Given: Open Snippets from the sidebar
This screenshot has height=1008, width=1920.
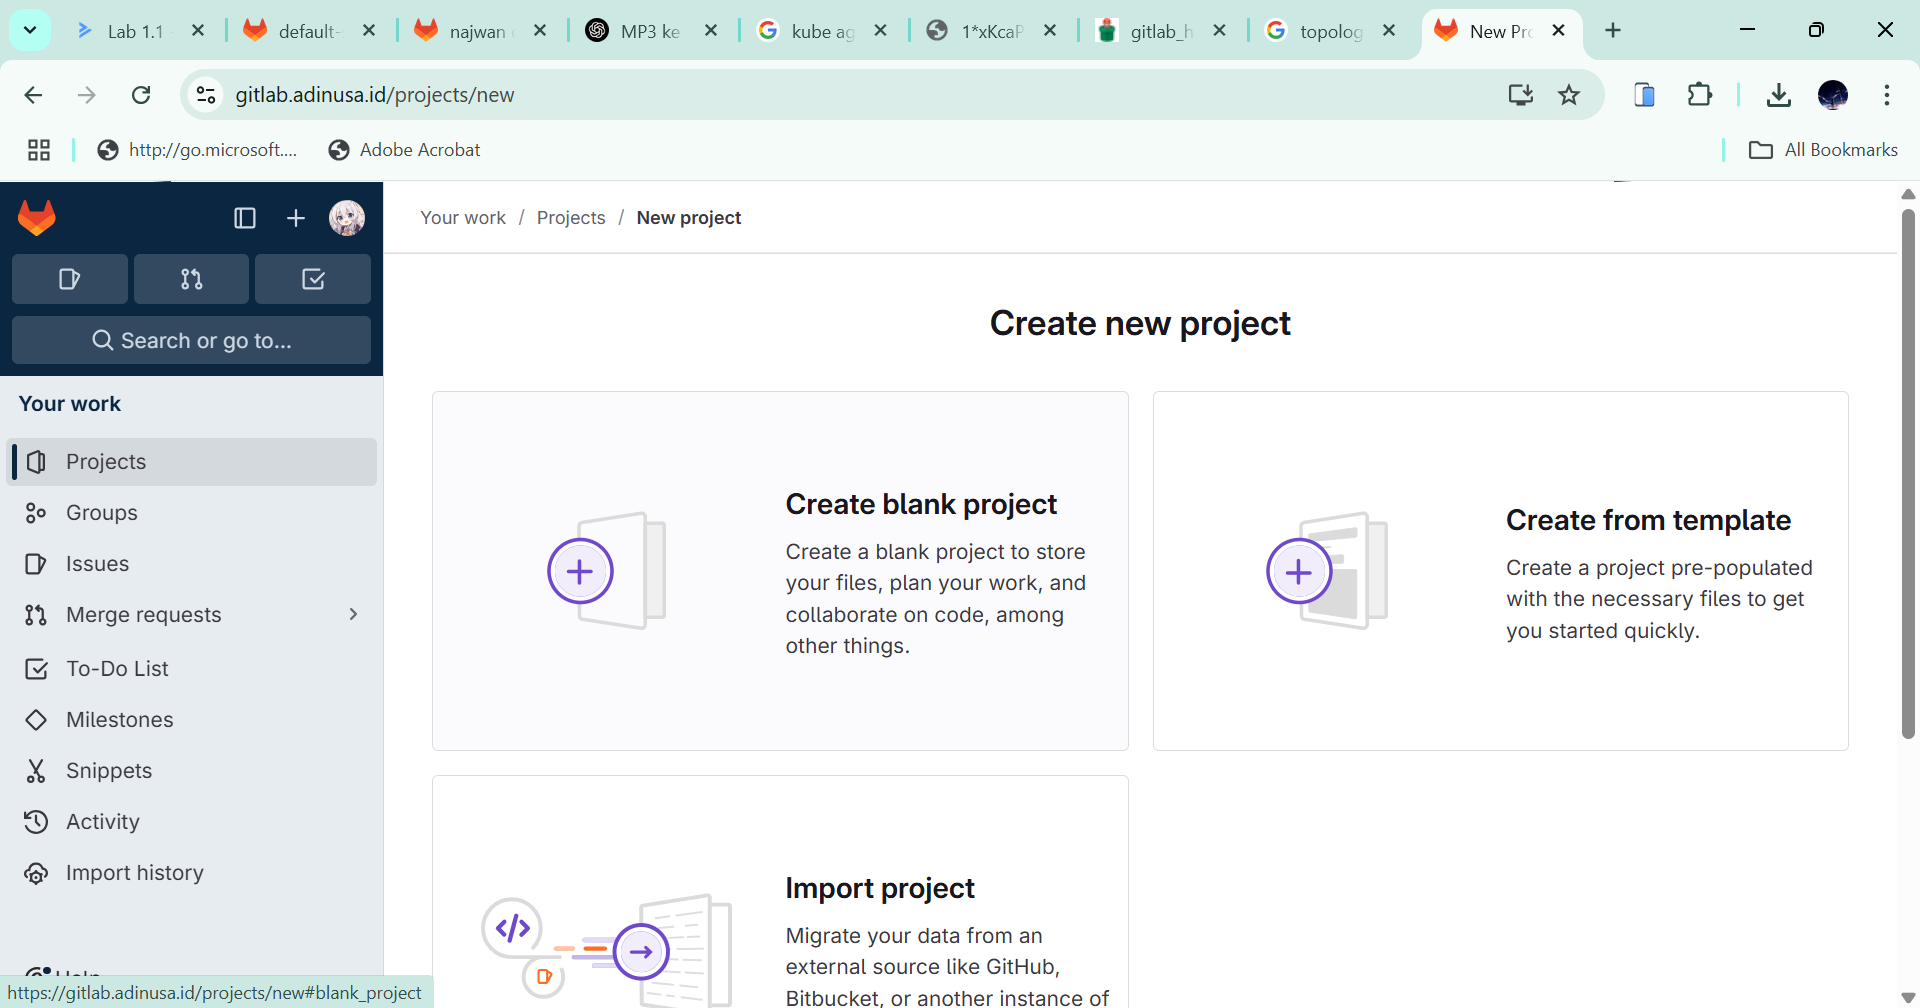Looking at the screenshot, I should pos(109,771).
